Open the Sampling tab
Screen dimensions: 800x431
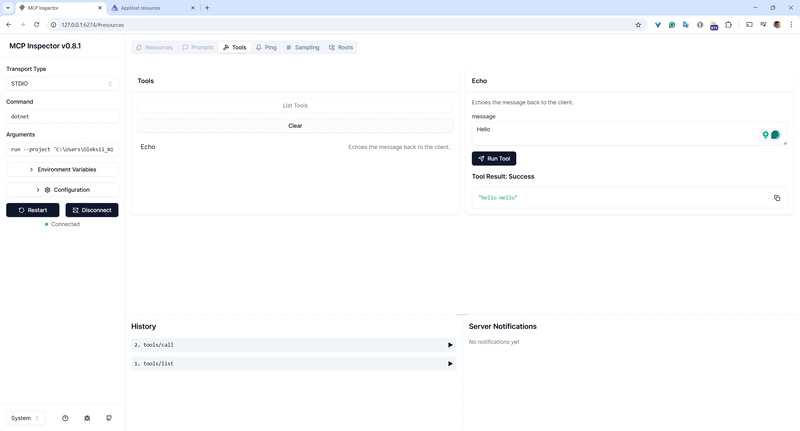(303, 47)
